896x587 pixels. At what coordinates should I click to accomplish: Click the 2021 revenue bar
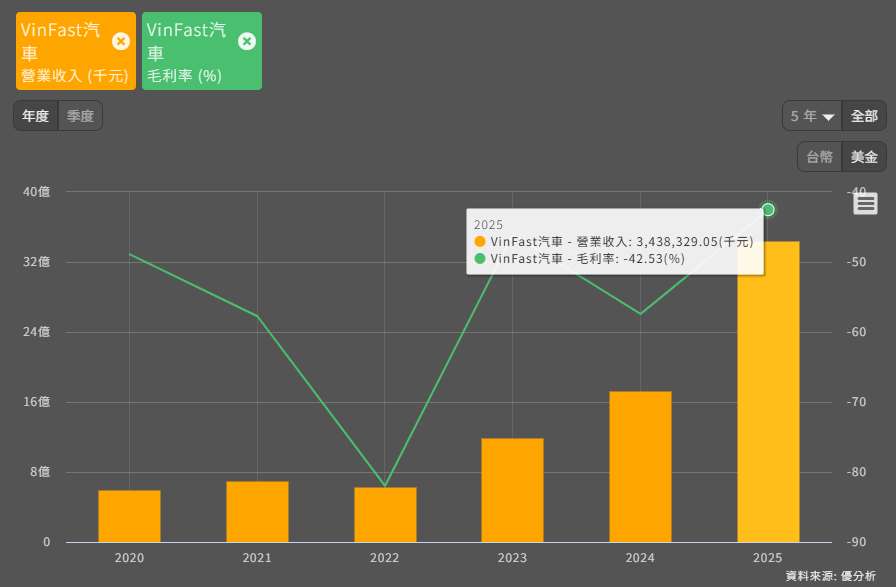257,512
